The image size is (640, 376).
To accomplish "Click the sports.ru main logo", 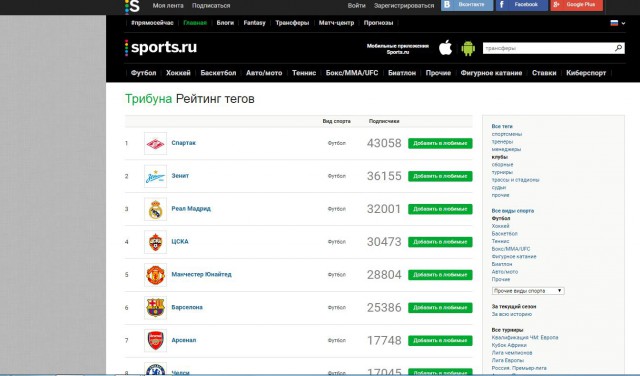I will pyautogui.click(x=161, y=47).
